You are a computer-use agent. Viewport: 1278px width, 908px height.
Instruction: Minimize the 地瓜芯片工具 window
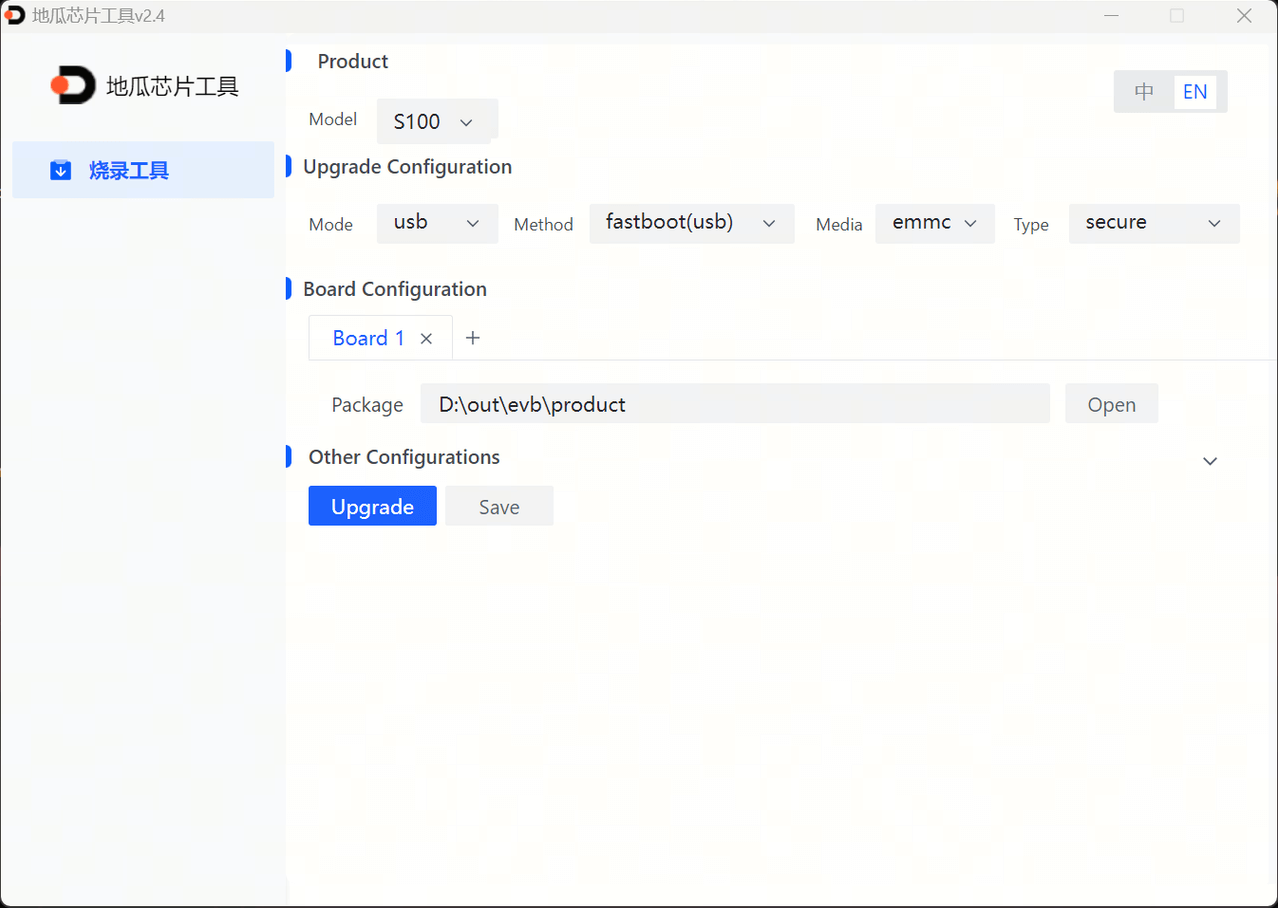pyautogui.click(x=1113, y=15)
